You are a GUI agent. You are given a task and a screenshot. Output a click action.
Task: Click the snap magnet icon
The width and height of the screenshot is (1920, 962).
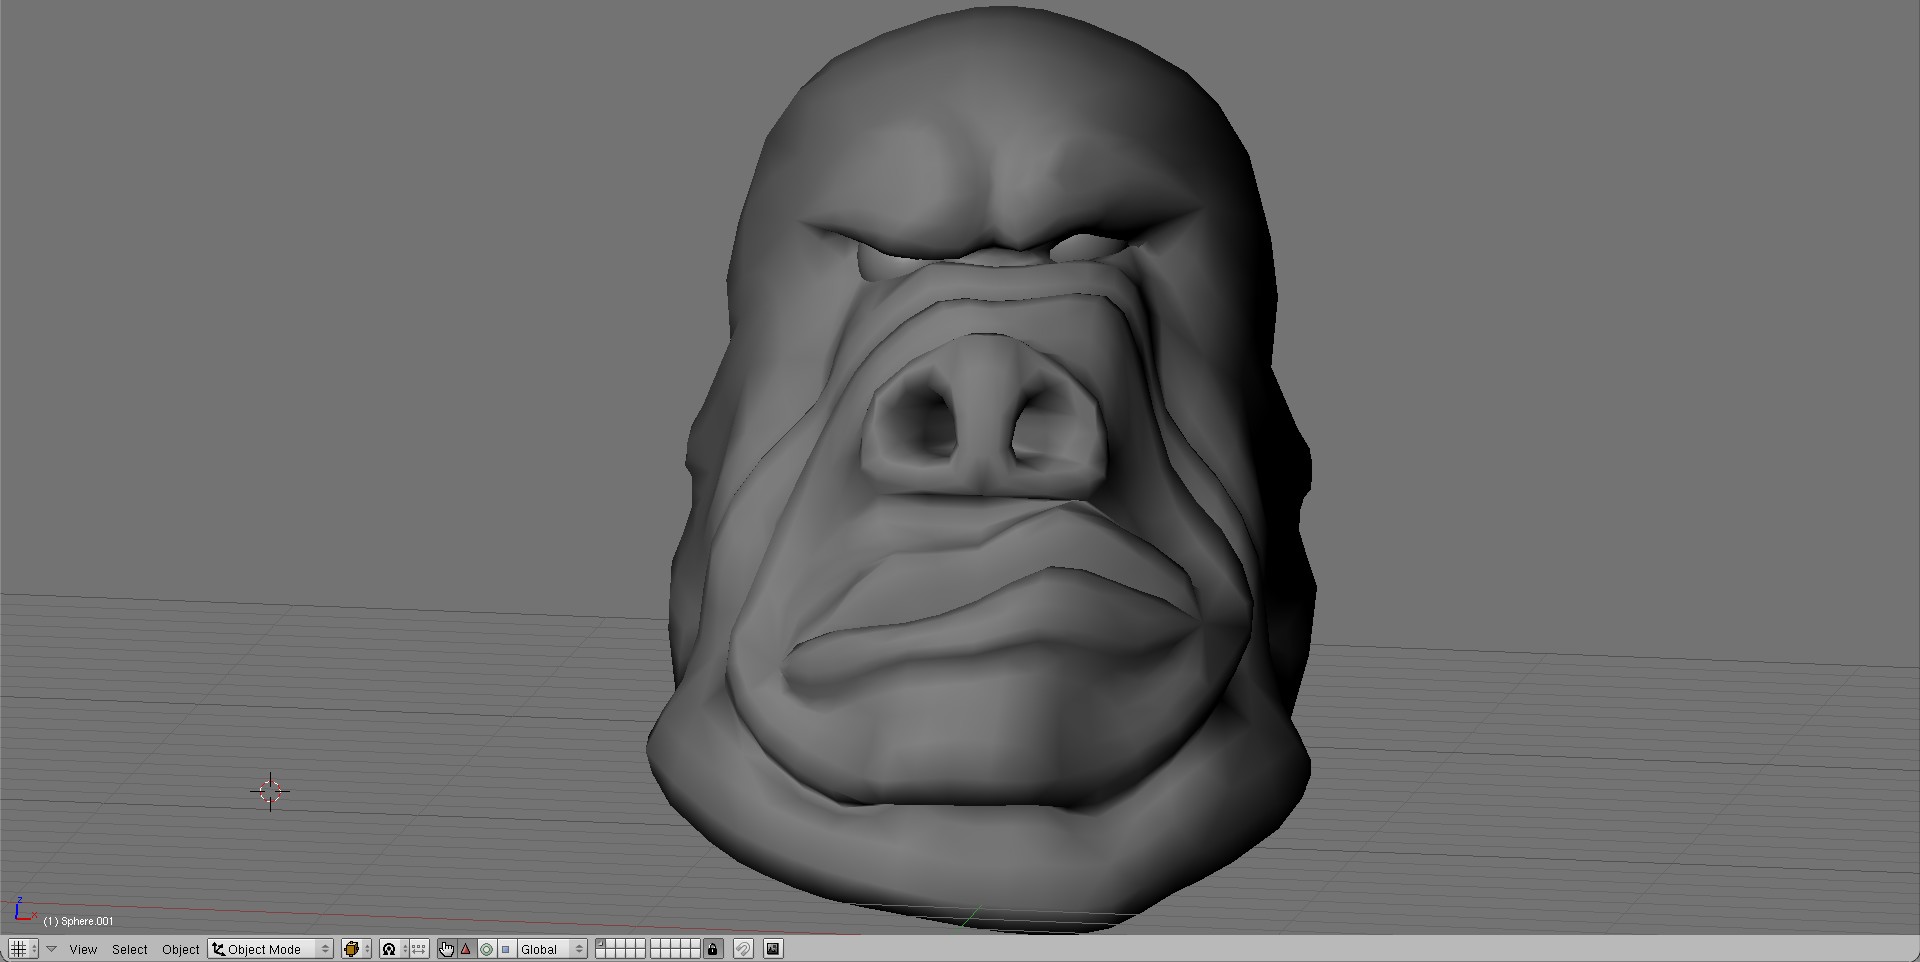click(x=743, y=949)
